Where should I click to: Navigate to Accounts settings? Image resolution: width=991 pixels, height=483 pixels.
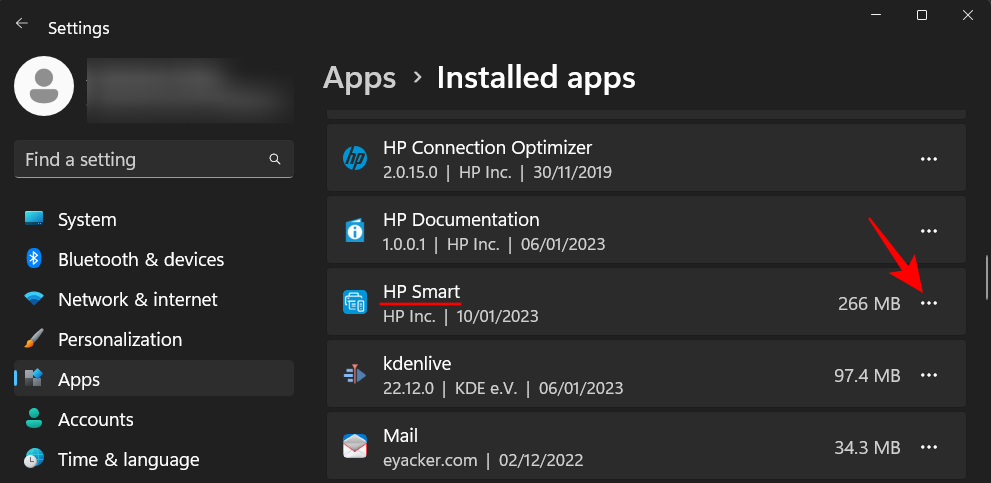click(x=95, y=419)
